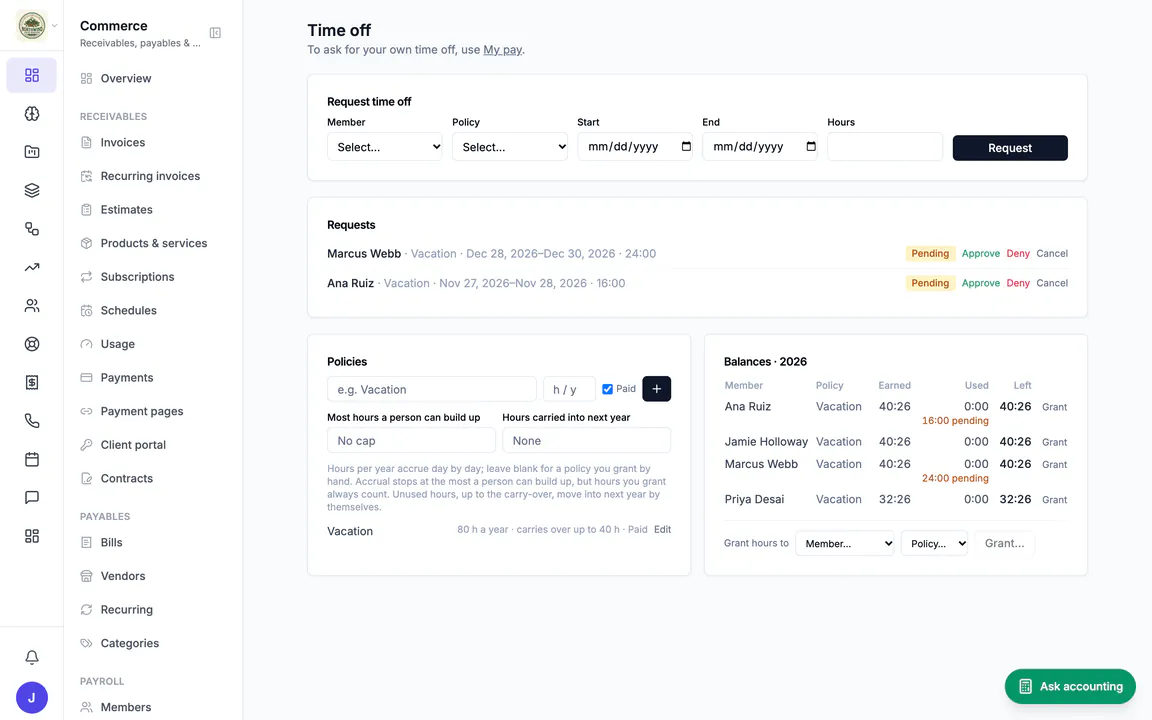Open Client portal in sidebar
The height and width of the screenshot is (720, 1152).
(133, 445)
